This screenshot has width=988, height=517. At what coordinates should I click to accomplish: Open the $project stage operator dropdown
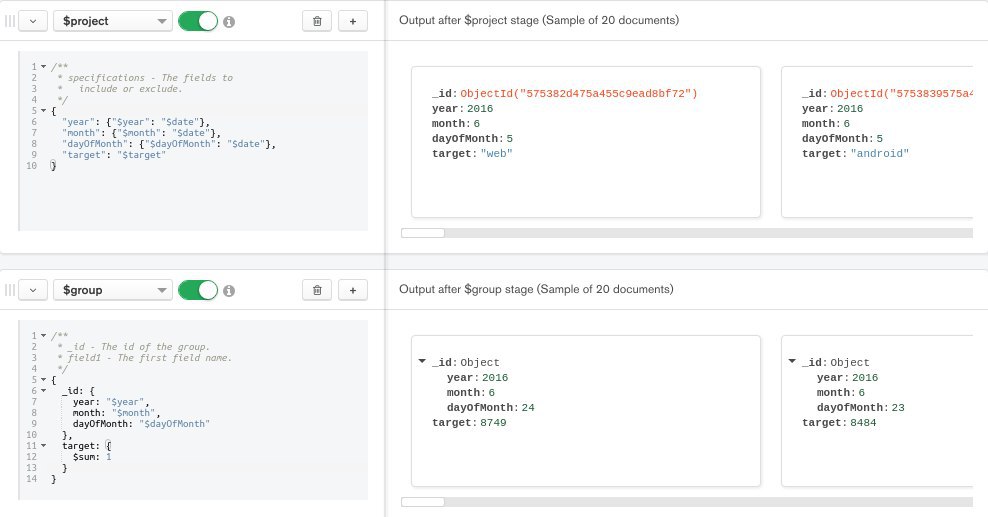pos(113,21)
